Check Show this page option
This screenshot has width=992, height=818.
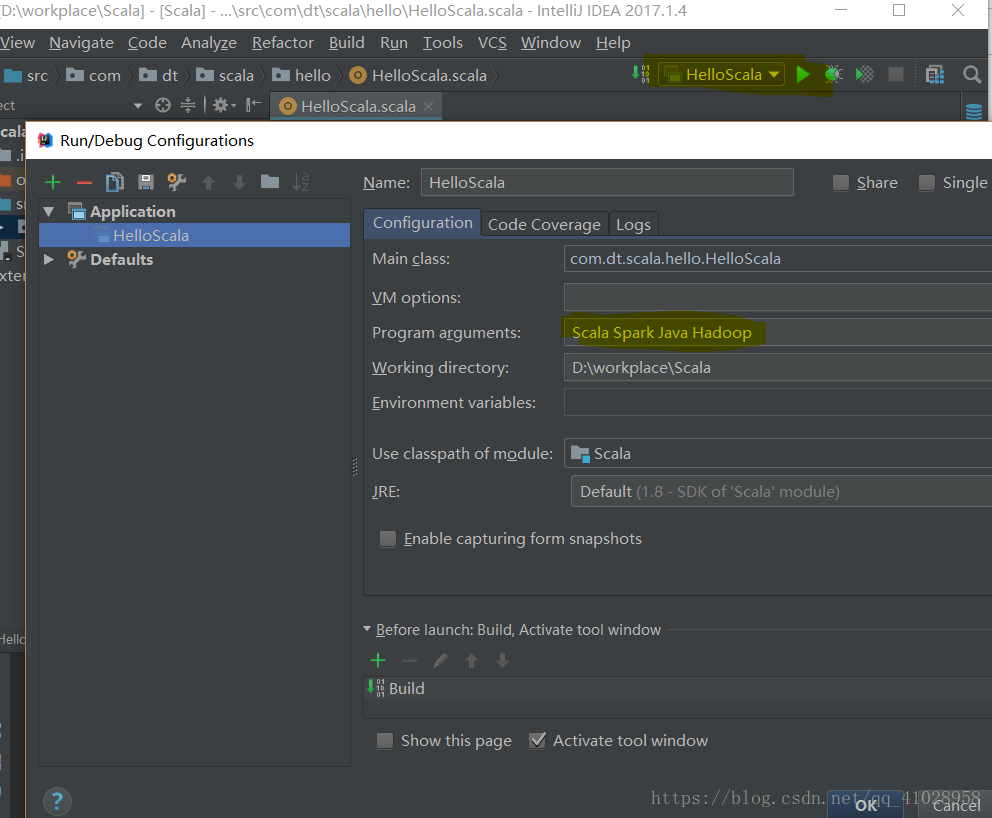pyautogui.click(x=385, y=741)
